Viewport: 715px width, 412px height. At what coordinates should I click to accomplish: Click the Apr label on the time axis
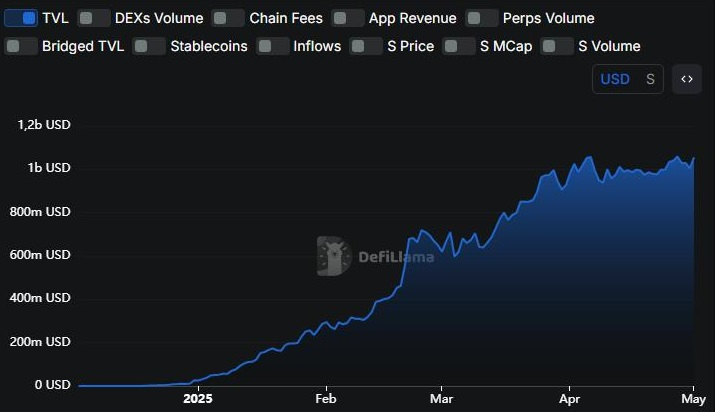pos(569,396)
